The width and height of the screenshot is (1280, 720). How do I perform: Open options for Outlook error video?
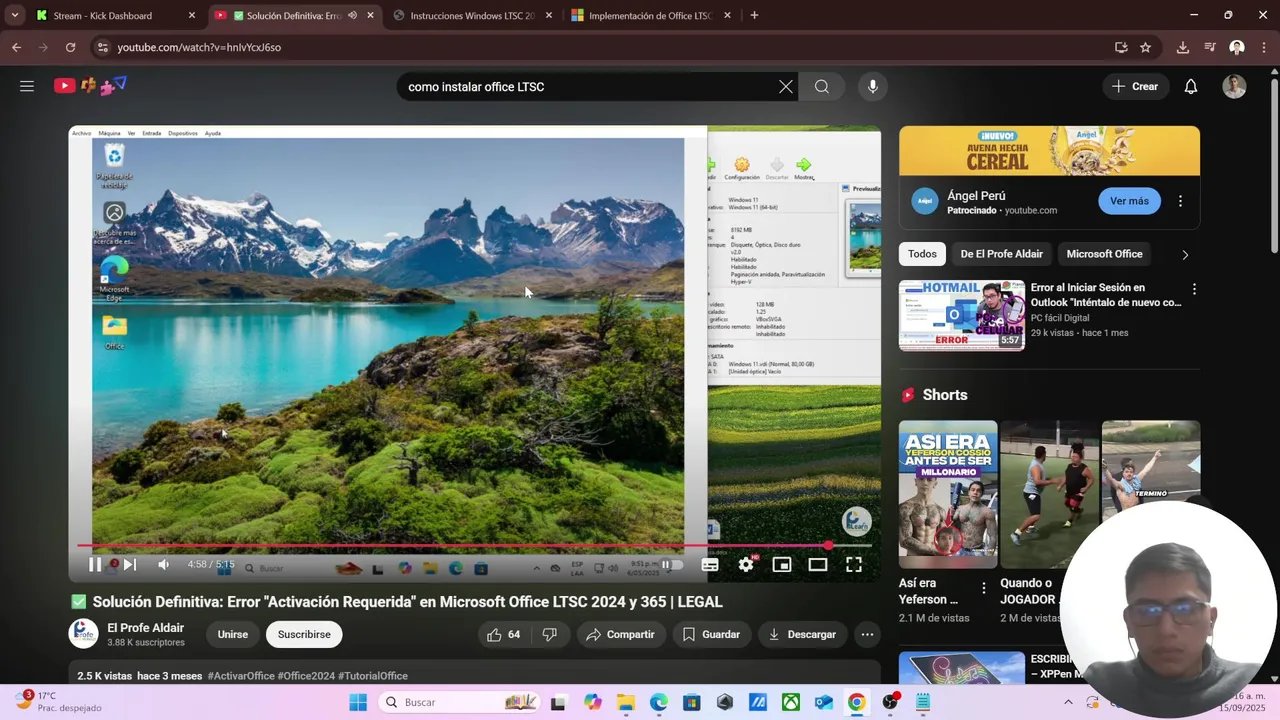[x=1193, y=289]
